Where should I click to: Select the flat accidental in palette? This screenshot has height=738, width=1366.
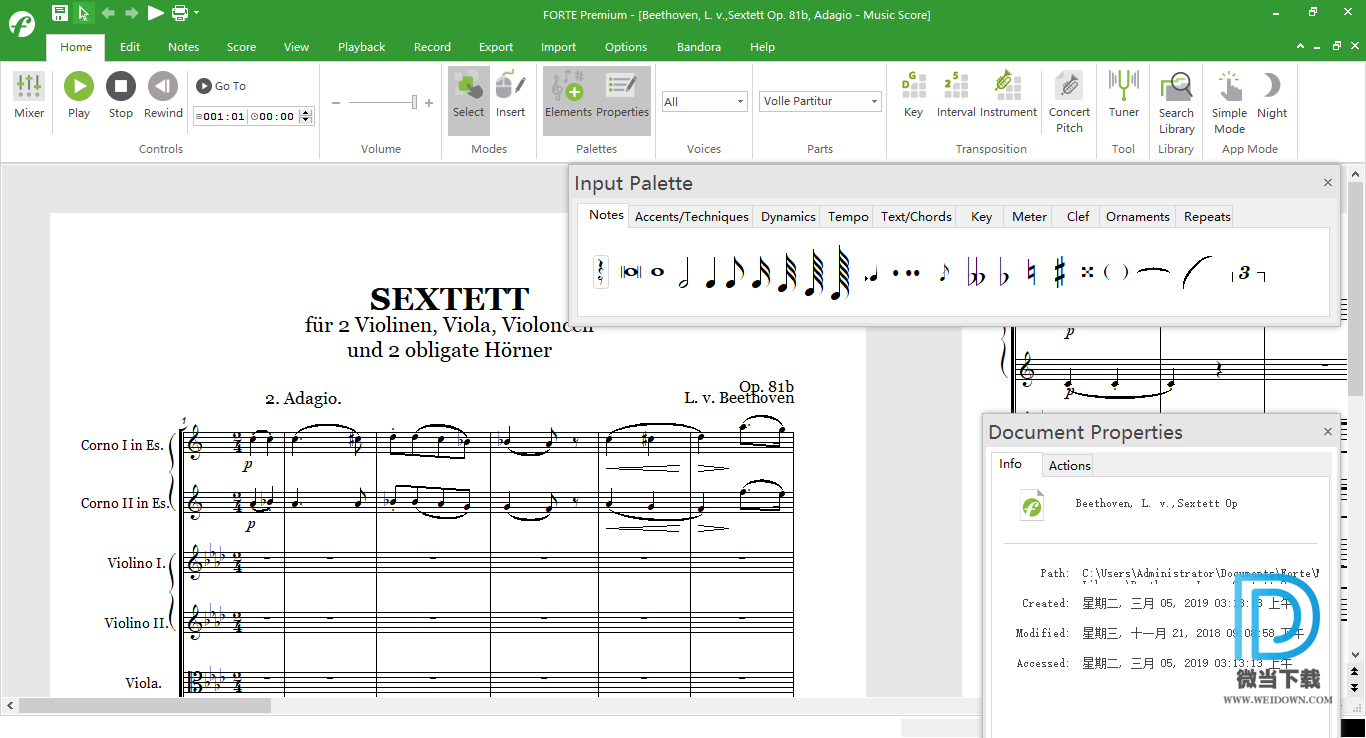coord(1004,272)
